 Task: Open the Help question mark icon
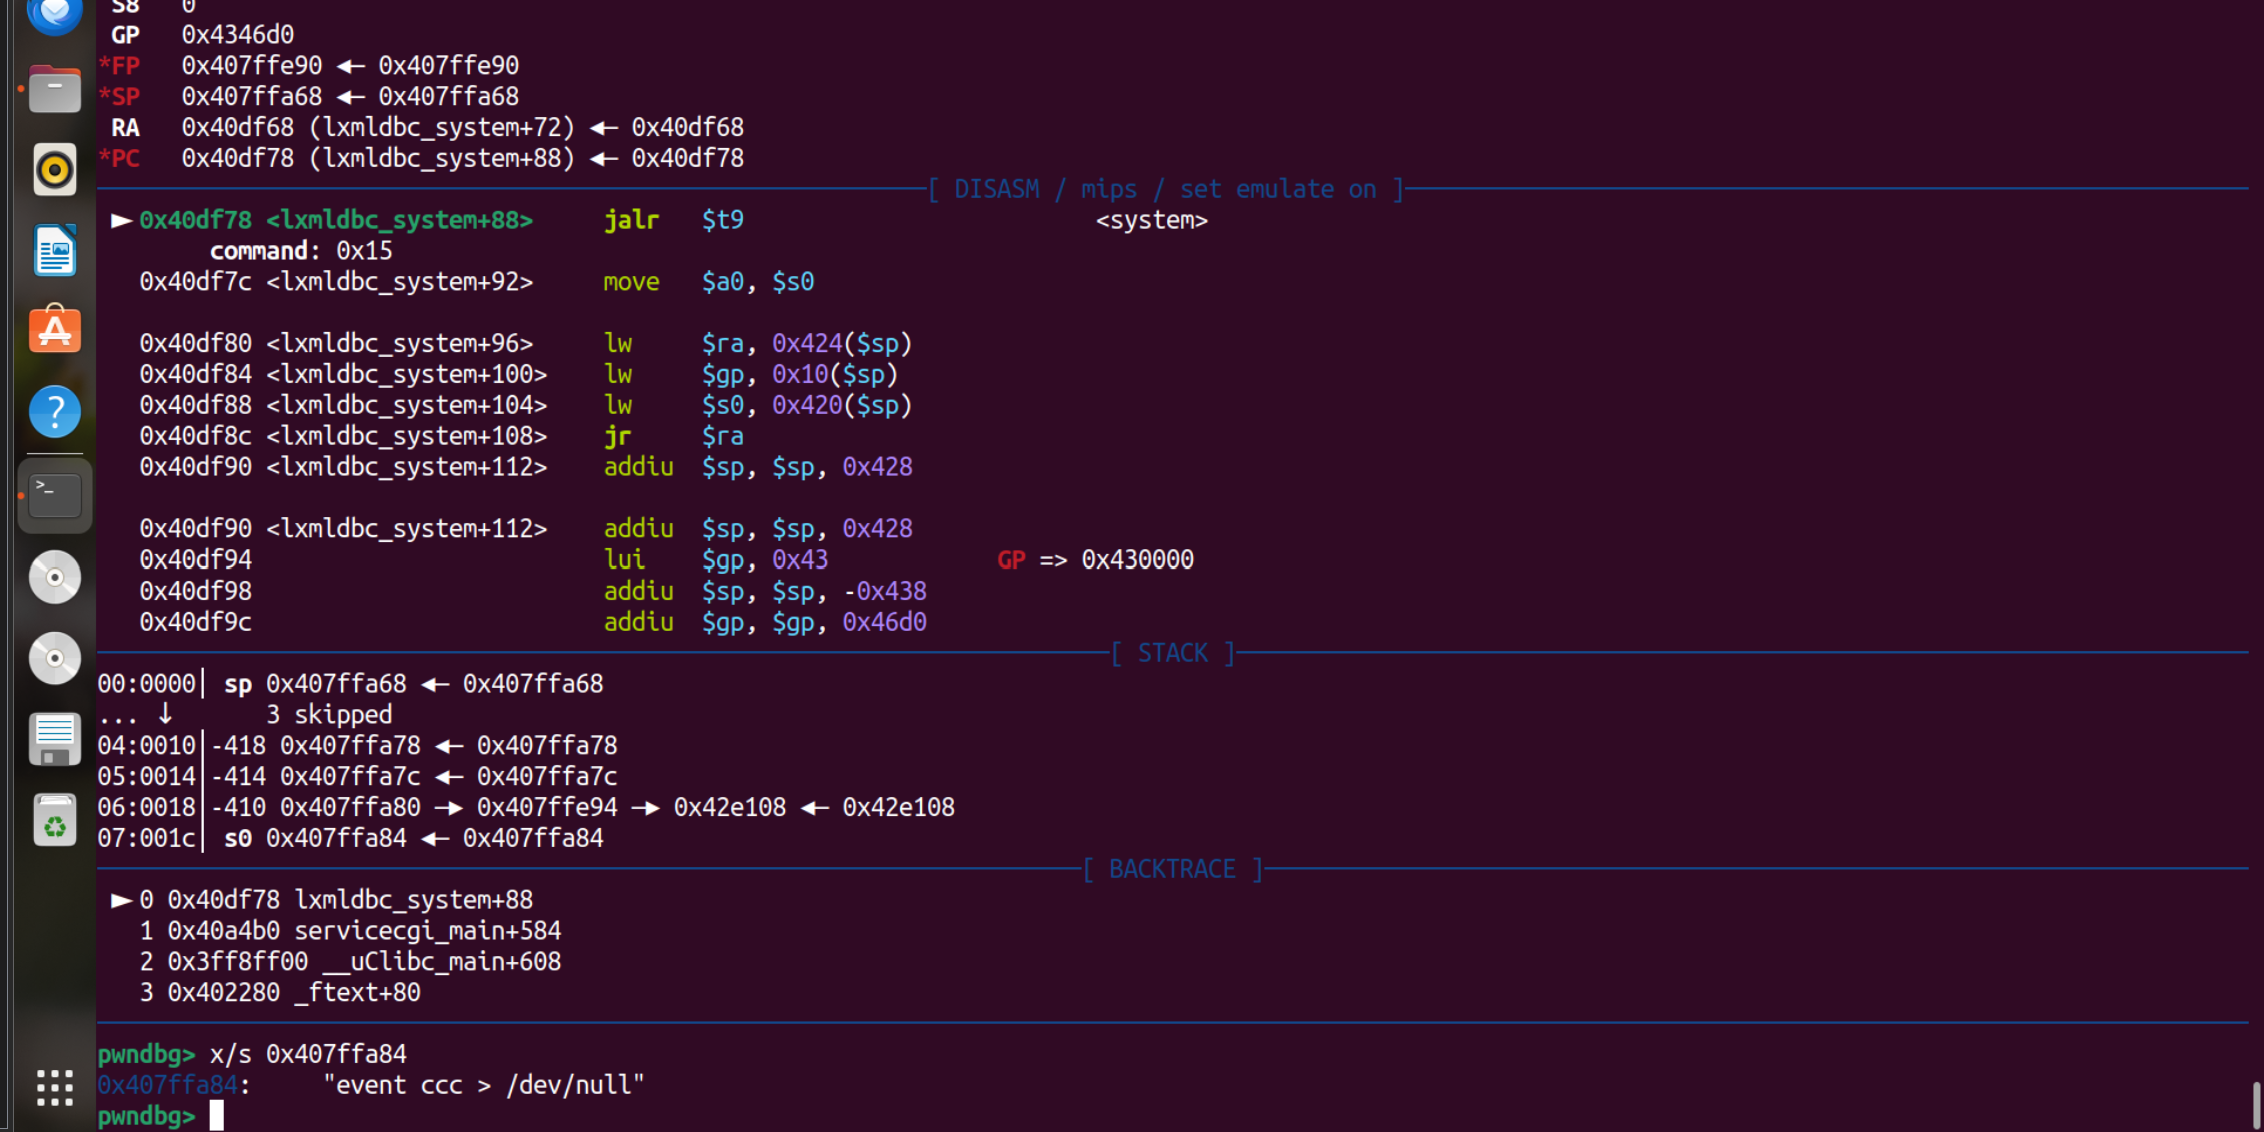[x=54, y=411]
